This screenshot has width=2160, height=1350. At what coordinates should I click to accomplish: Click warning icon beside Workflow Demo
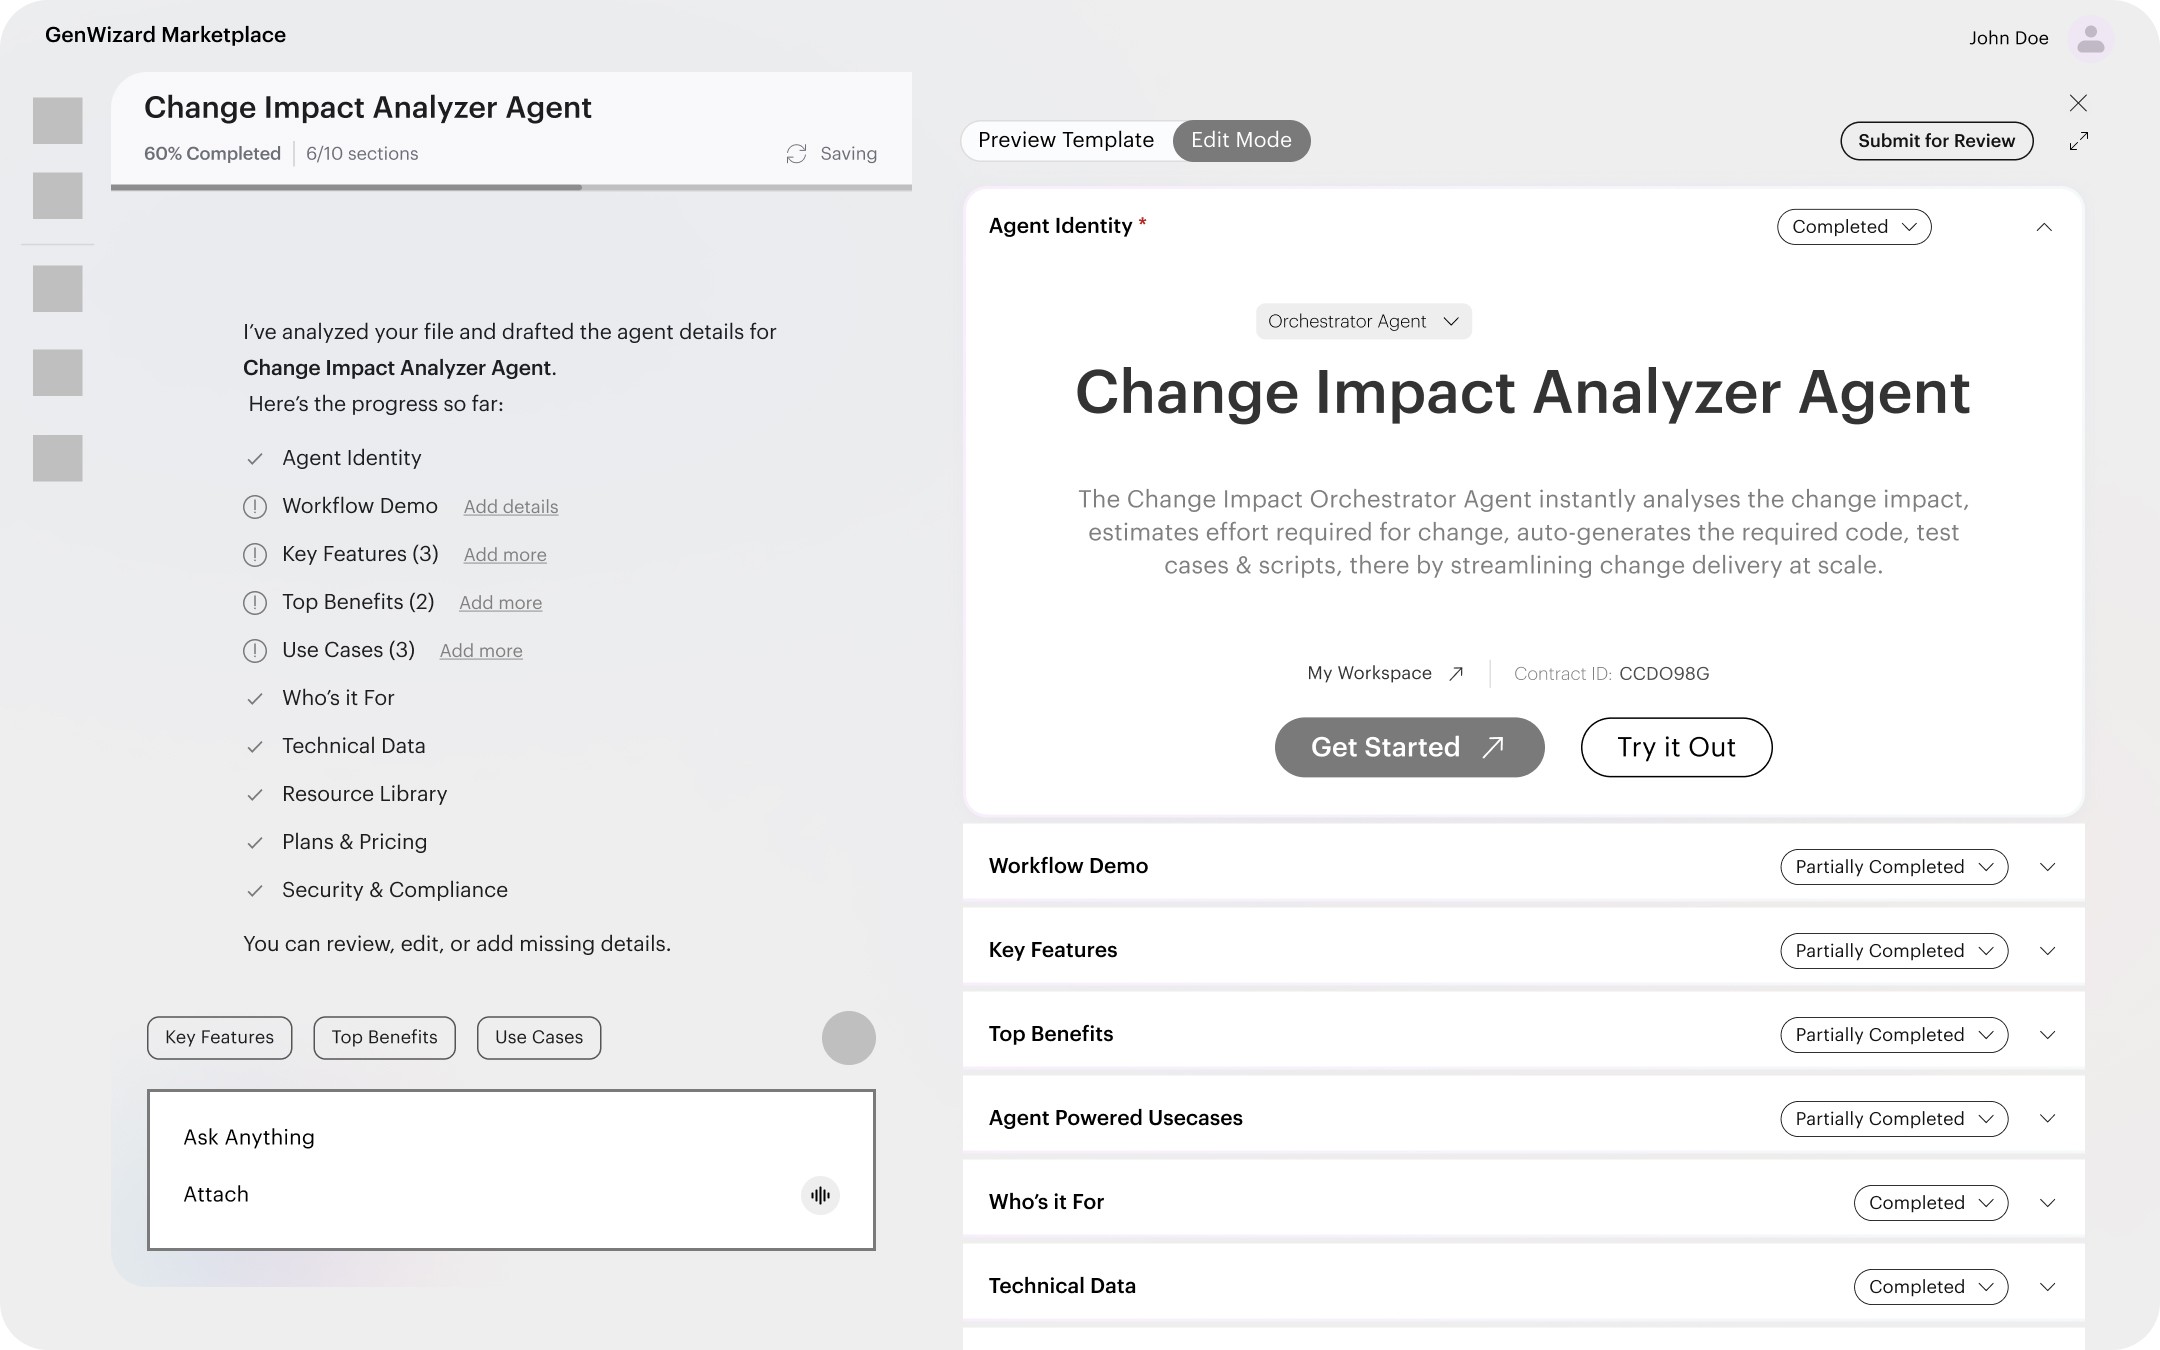(x=255, y=507)
